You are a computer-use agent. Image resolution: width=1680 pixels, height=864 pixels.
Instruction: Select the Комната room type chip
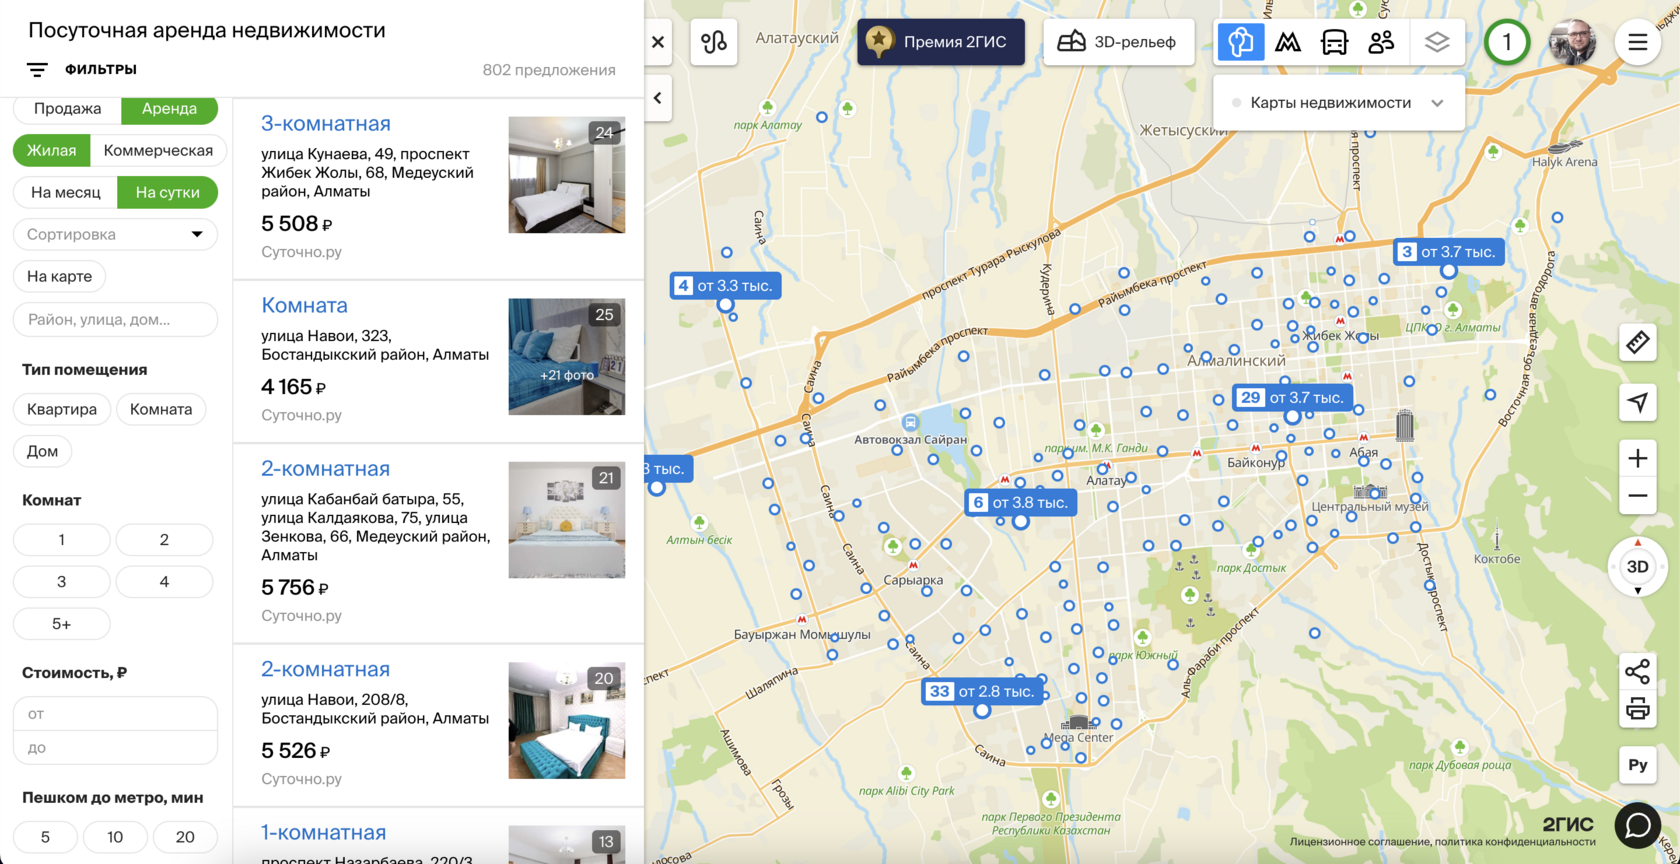pos(161,409)
